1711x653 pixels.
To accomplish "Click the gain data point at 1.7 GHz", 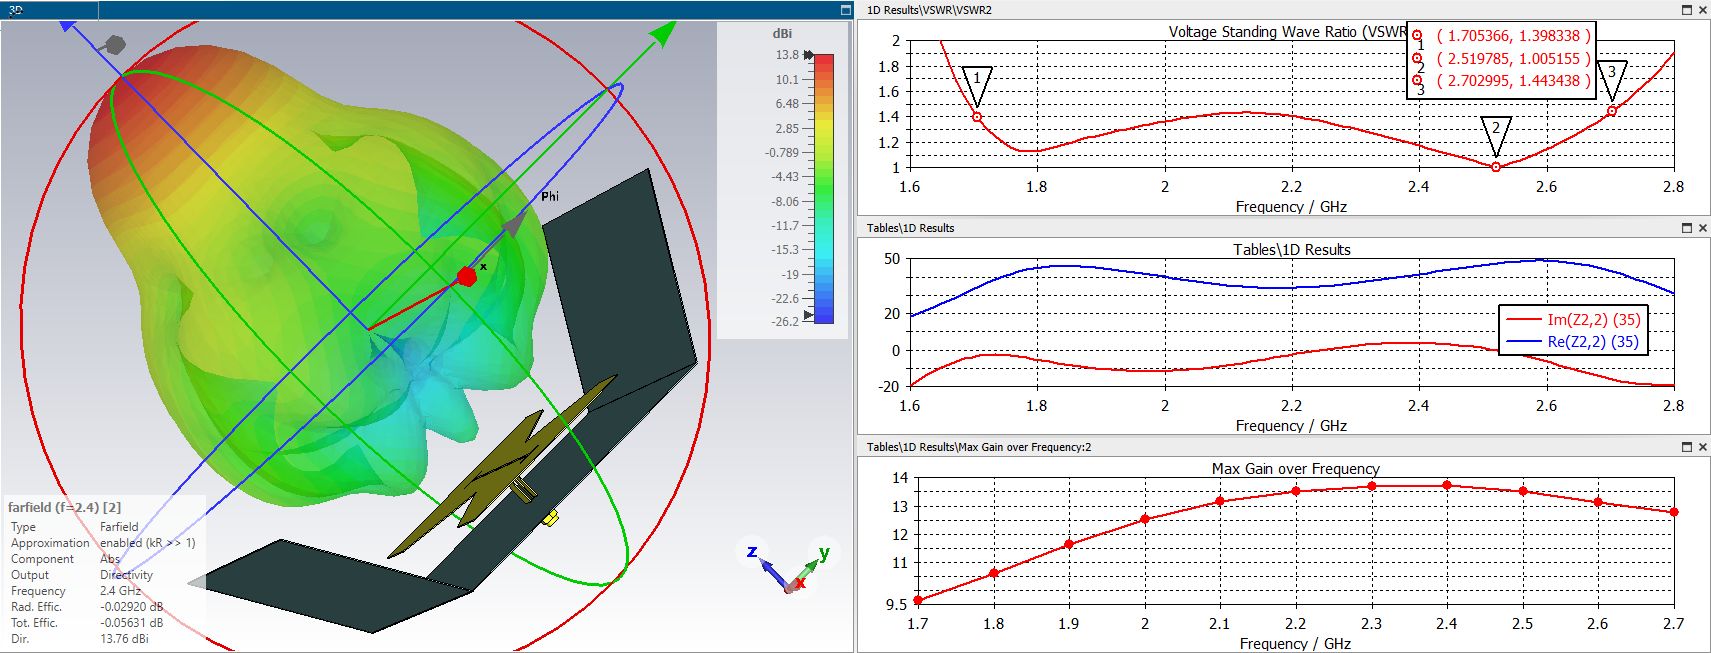I will click(x=918, y=600).
